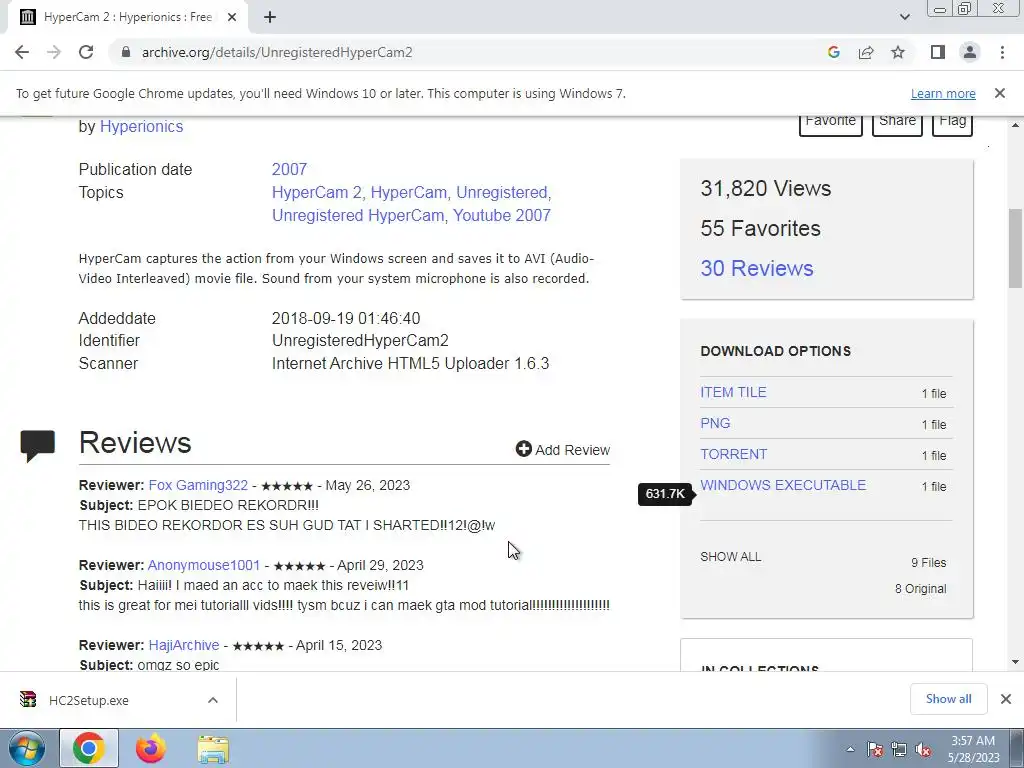Click the Action Center flag tray icon
The image size is (1024, 768).
tap(875, 749)
